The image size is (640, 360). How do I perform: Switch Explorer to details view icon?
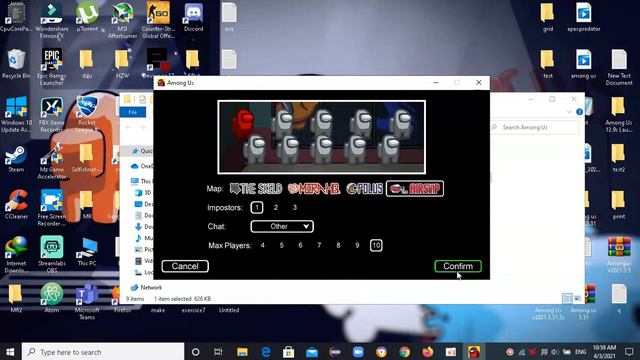(x=567, y=298)
